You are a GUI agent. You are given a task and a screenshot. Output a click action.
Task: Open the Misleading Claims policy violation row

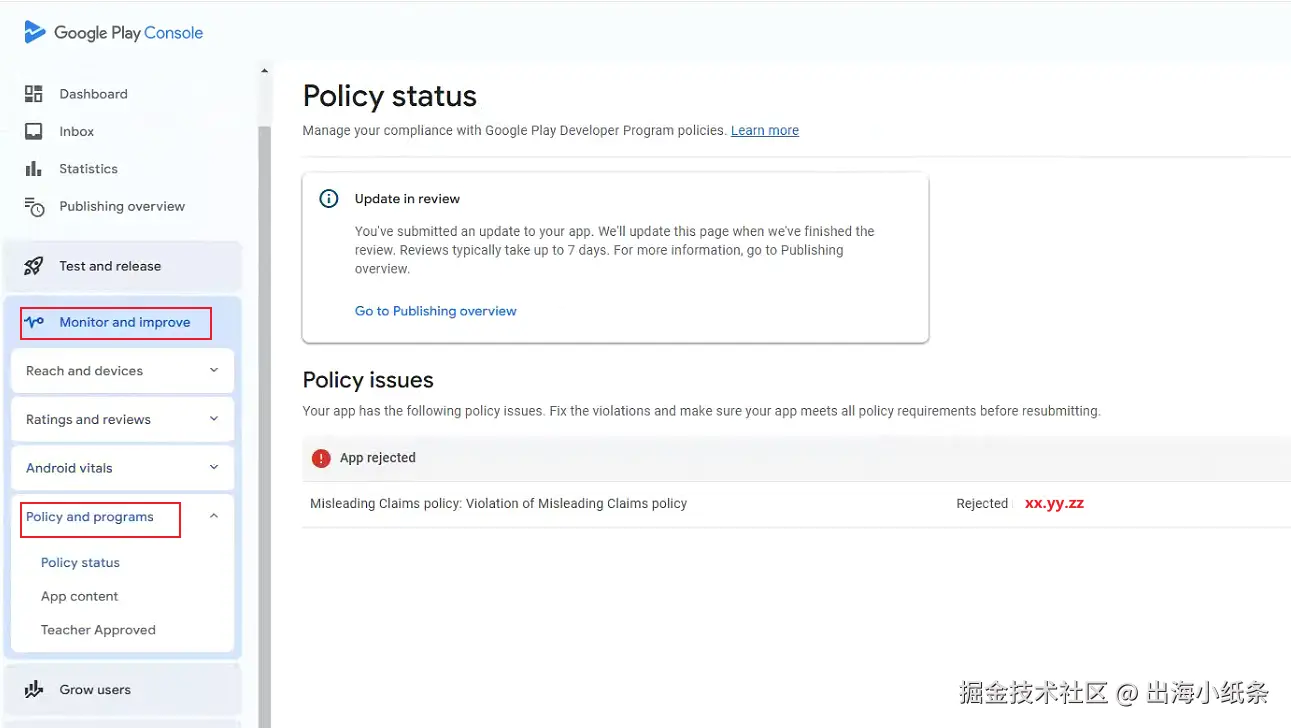796,504
